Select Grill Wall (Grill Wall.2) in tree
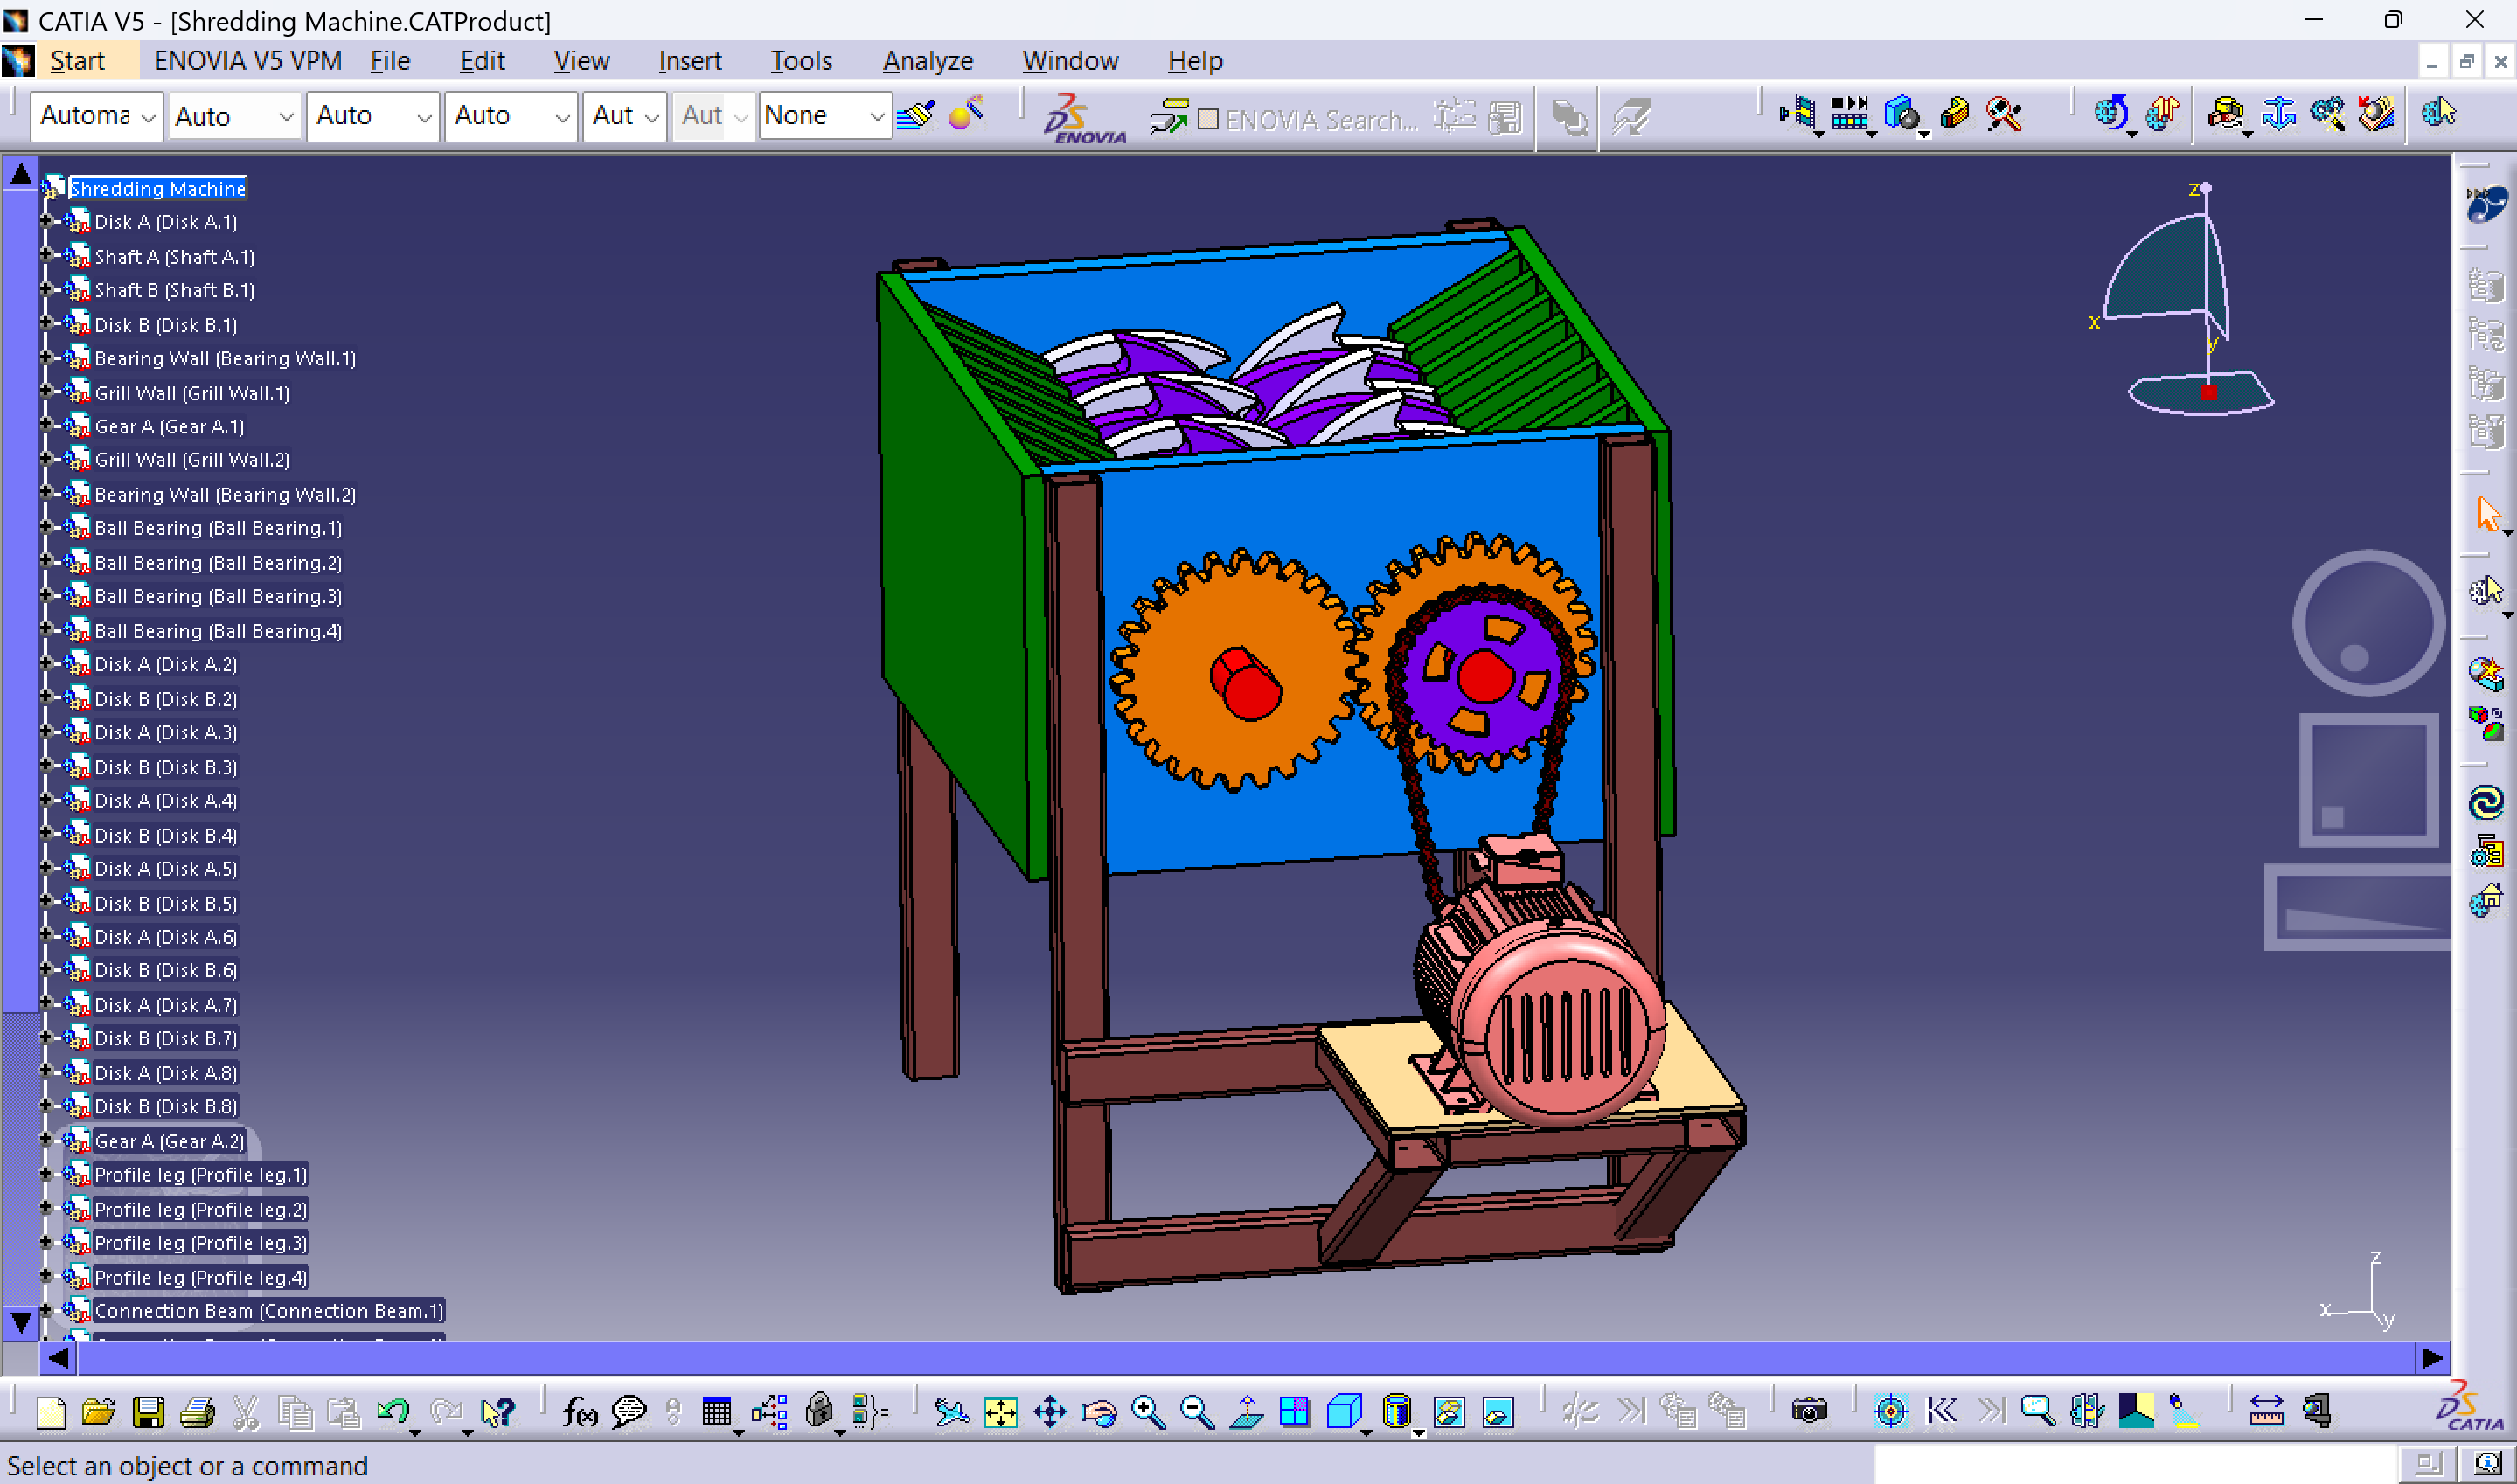The image size is (2517, 1484). [x=192, y=459]
